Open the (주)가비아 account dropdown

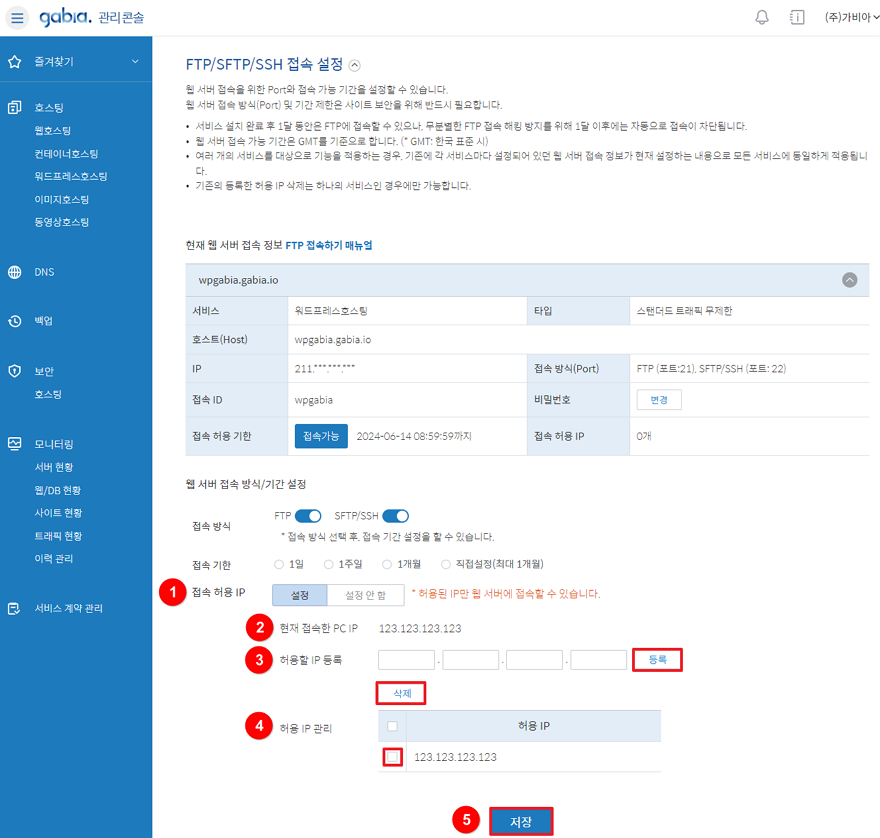[x=851, y=17]
